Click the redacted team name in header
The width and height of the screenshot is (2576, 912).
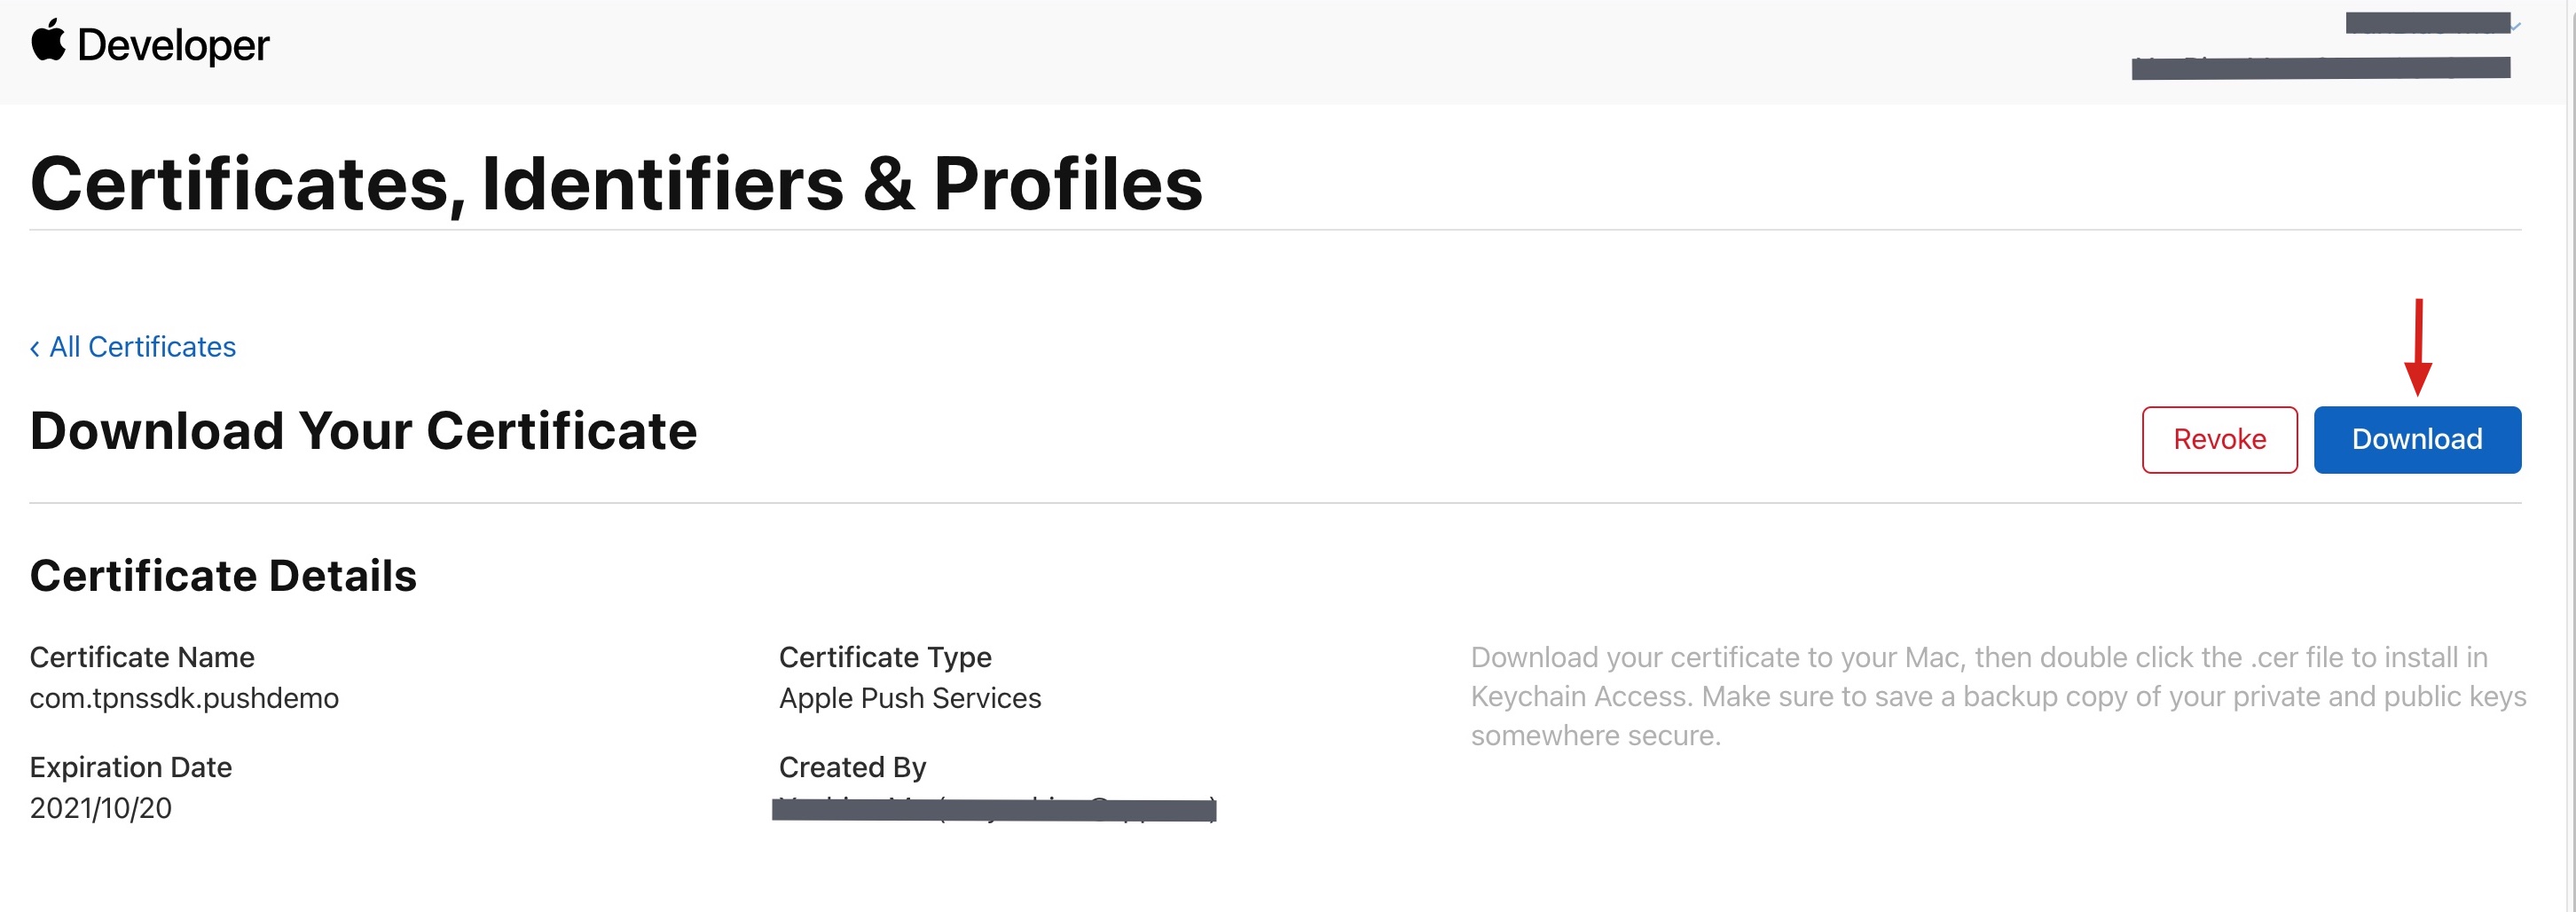tap(2320, 68)
